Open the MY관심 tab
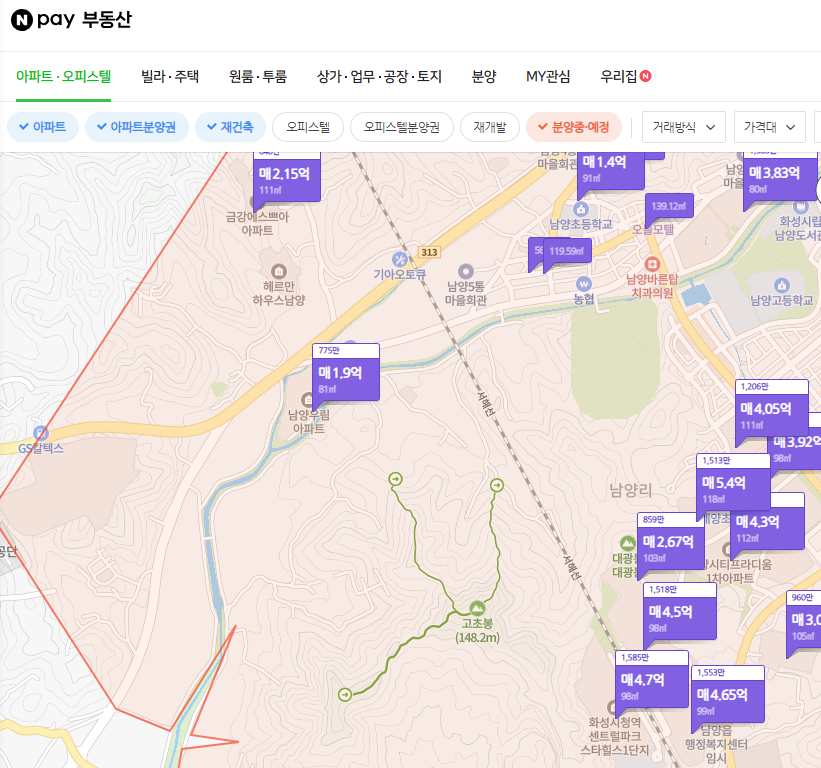The width and height of the screenshot is (821, 768). pyautogui.click(x=548, y=76)
